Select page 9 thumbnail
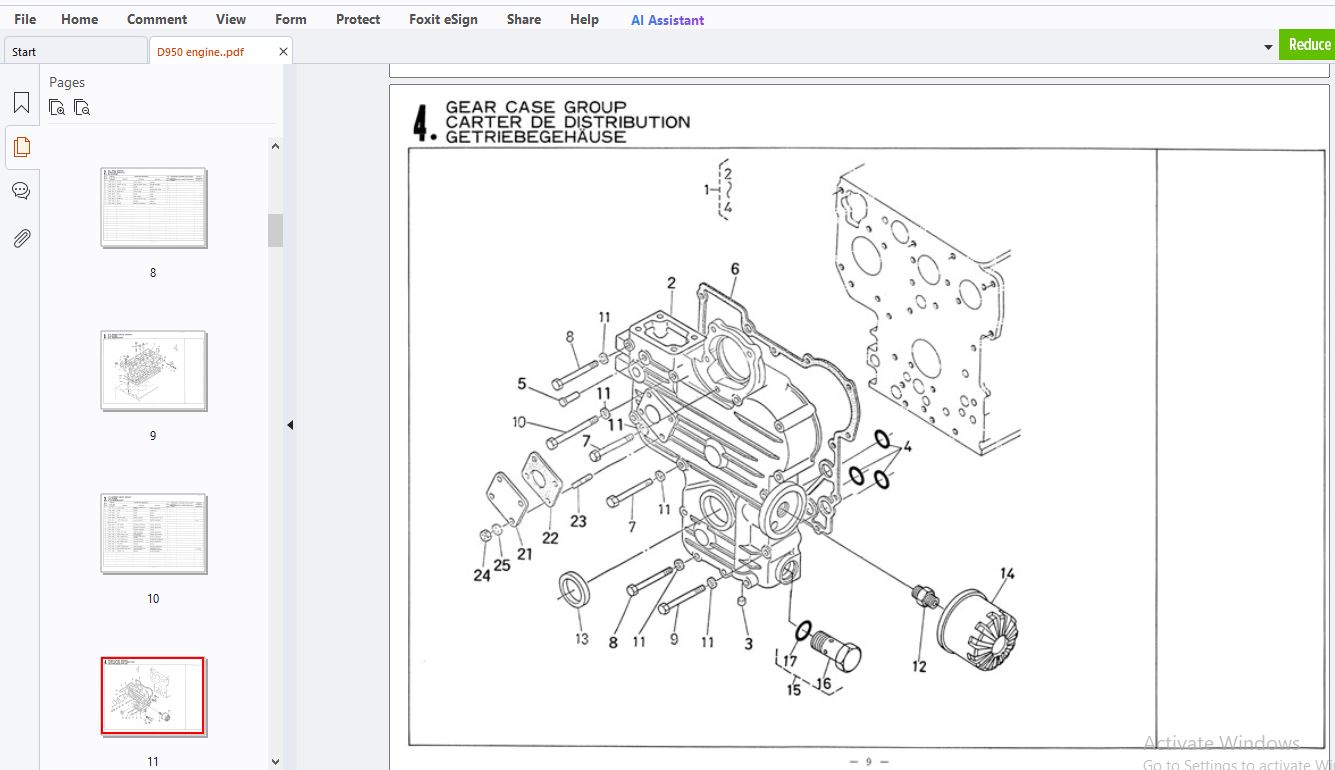The width and height of the screenshot is (1335, 770). pos(153,370)
